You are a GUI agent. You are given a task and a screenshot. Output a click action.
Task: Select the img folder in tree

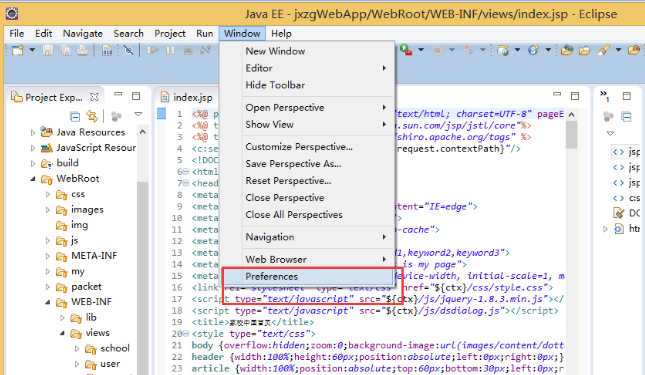point(72,225)
